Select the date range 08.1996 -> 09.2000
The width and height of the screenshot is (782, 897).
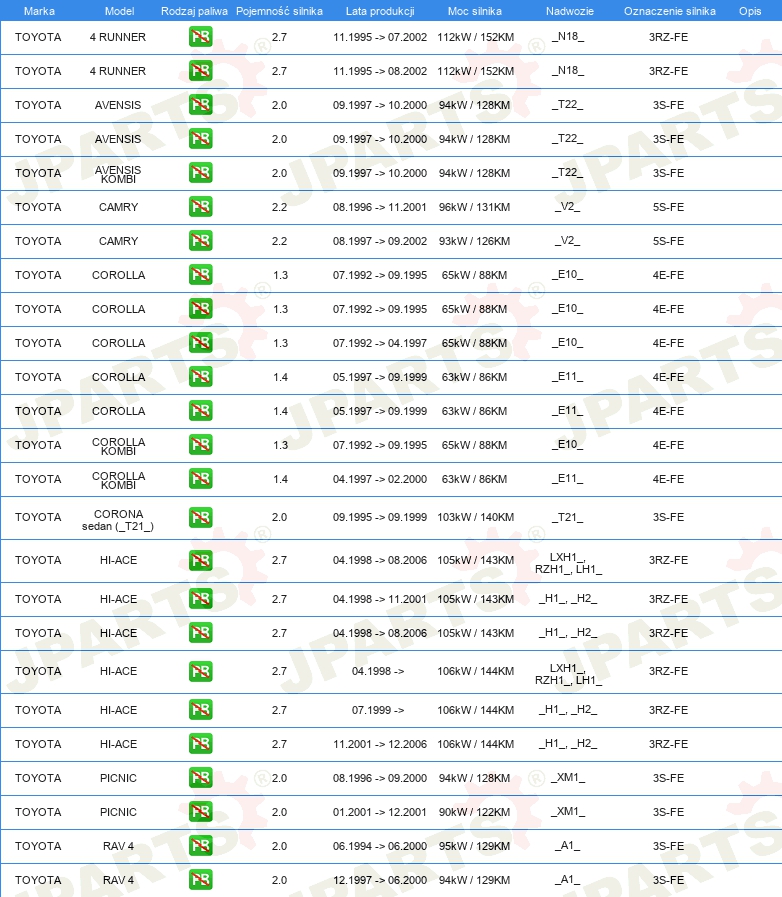(380, 778)
